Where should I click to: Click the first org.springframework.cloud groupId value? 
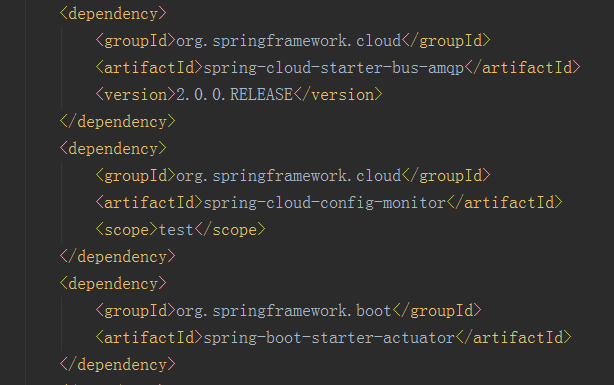pyautogui.click(x=289, y=41)
